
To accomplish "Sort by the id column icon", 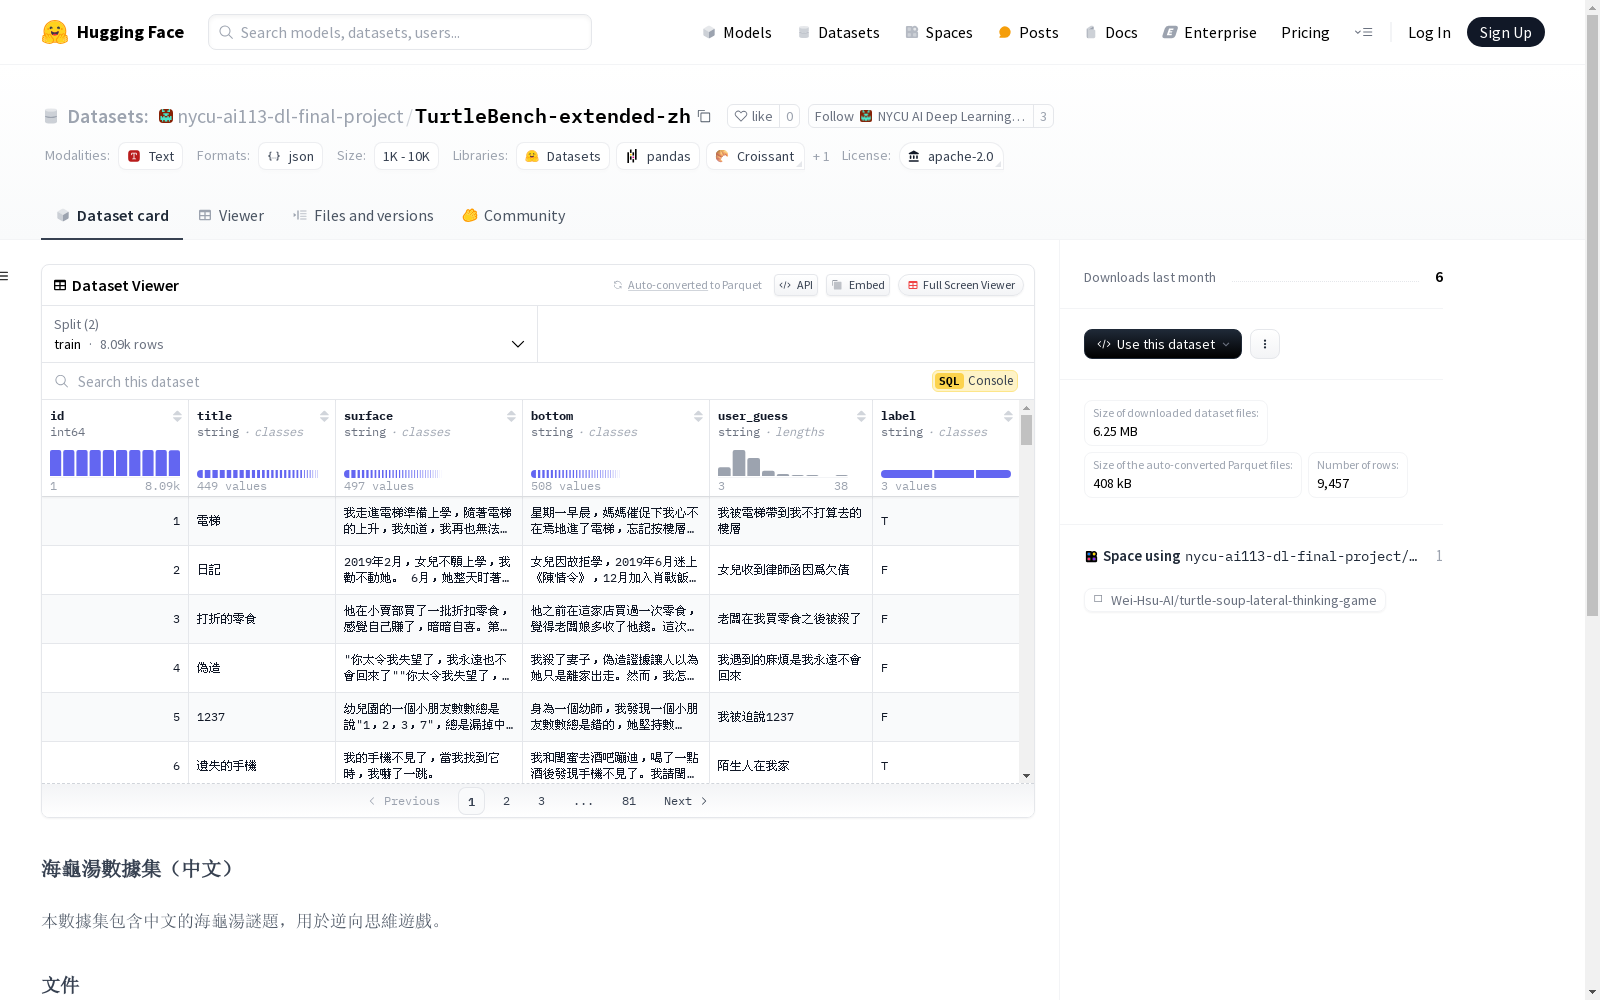I will (x=177, y=416).
